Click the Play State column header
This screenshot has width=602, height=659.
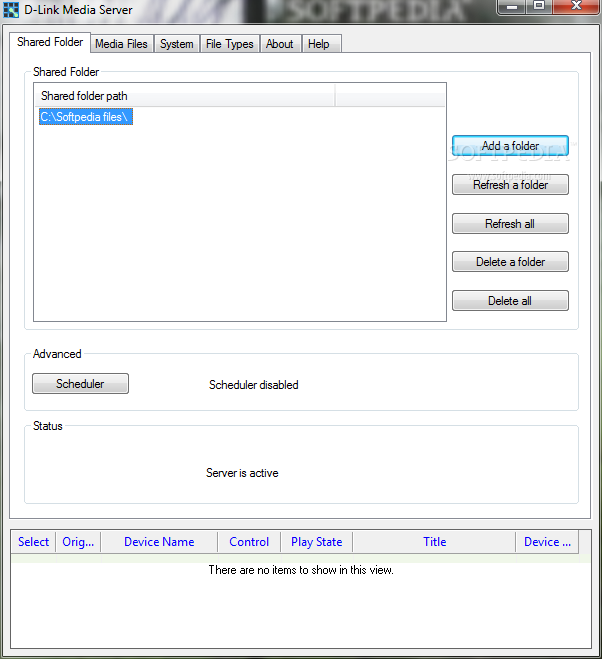coord(317,542)
